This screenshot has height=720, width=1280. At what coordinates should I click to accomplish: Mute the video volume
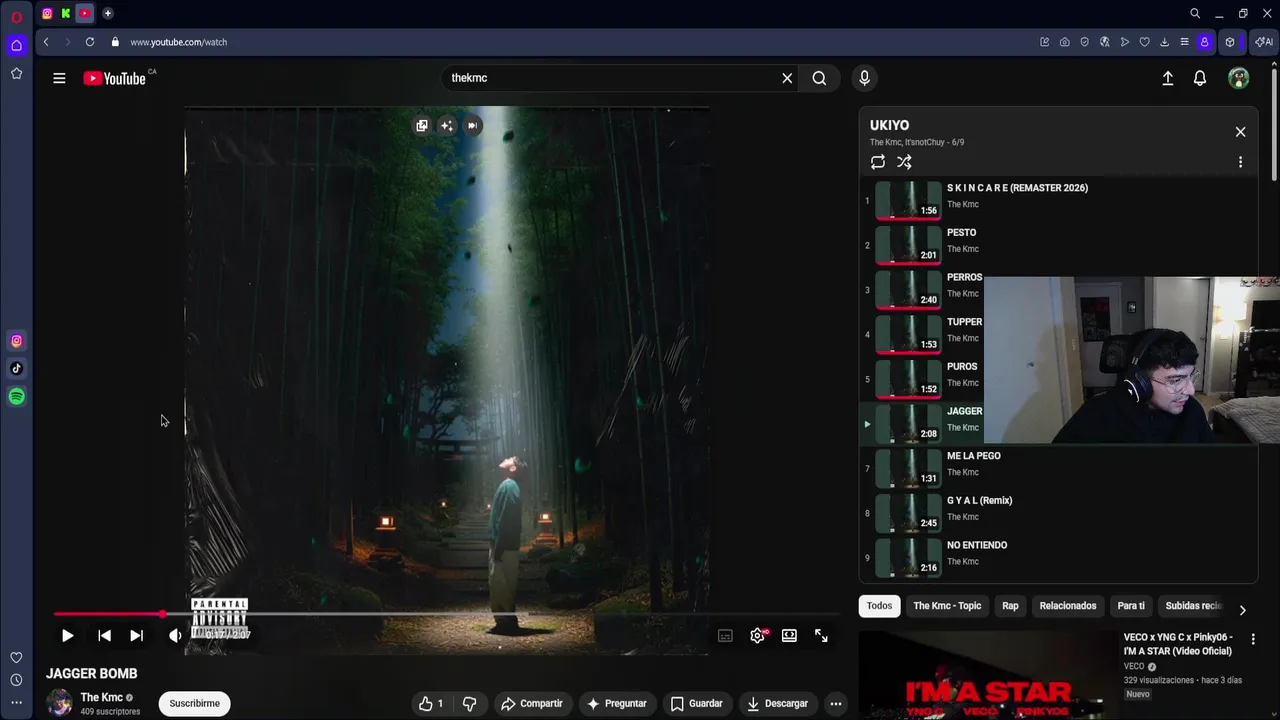(175, 636)
